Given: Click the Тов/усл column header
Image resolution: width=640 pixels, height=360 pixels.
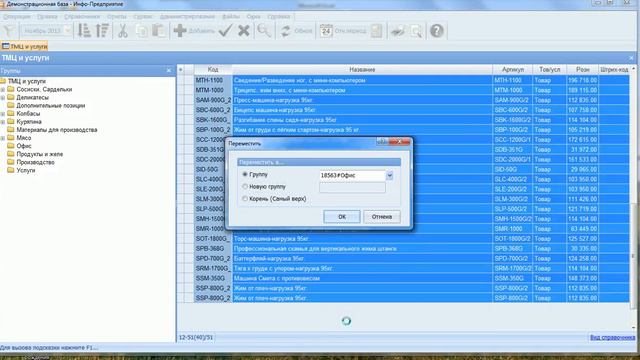Looking at the screenshot, I should [549, 70].
